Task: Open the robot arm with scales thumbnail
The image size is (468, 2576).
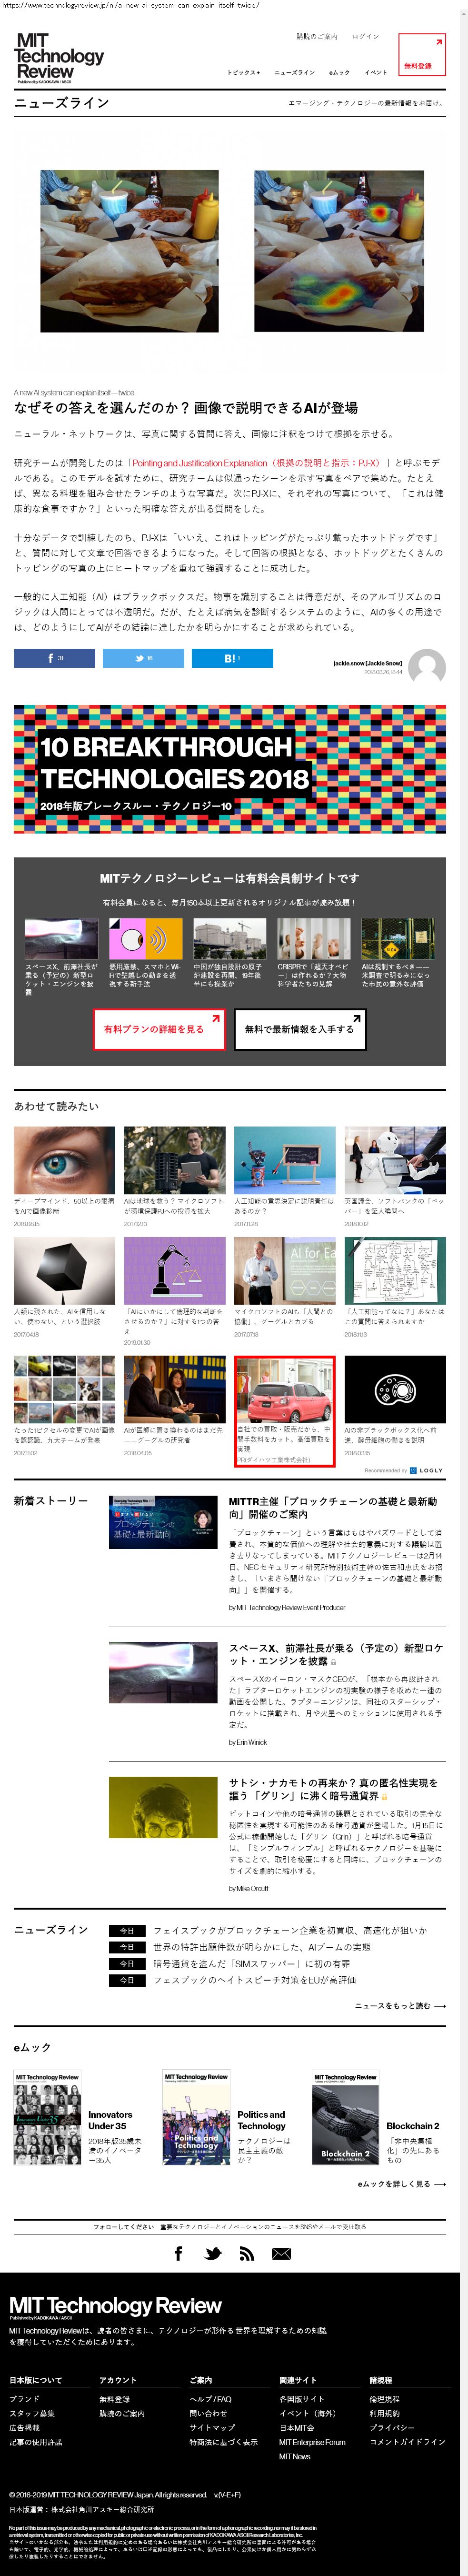Action: pyautogui.click(x=174, y=1271)
